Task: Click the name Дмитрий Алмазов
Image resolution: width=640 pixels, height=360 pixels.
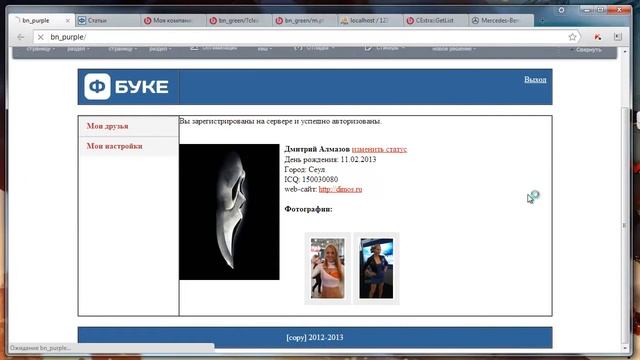Action: tap(317, 149)
